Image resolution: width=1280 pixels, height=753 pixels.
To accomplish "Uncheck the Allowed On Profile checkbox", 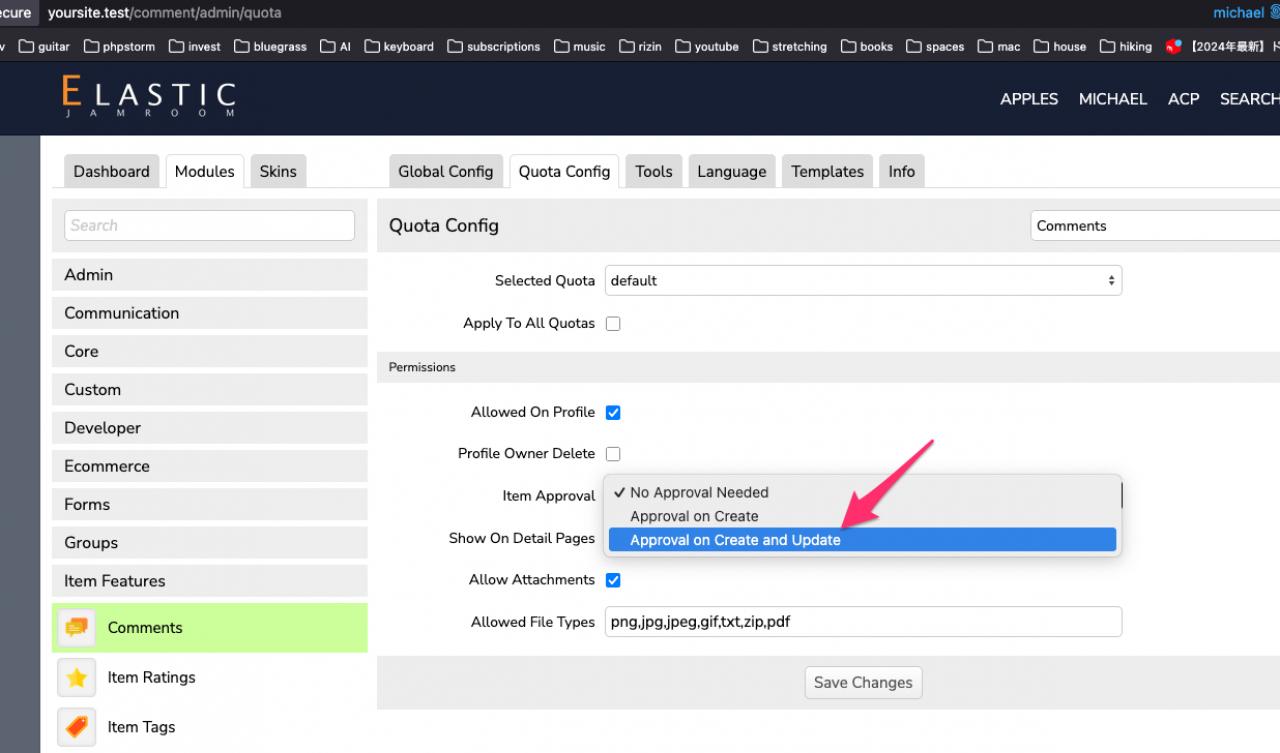I will pyautogui.click(x=613, y=412).
